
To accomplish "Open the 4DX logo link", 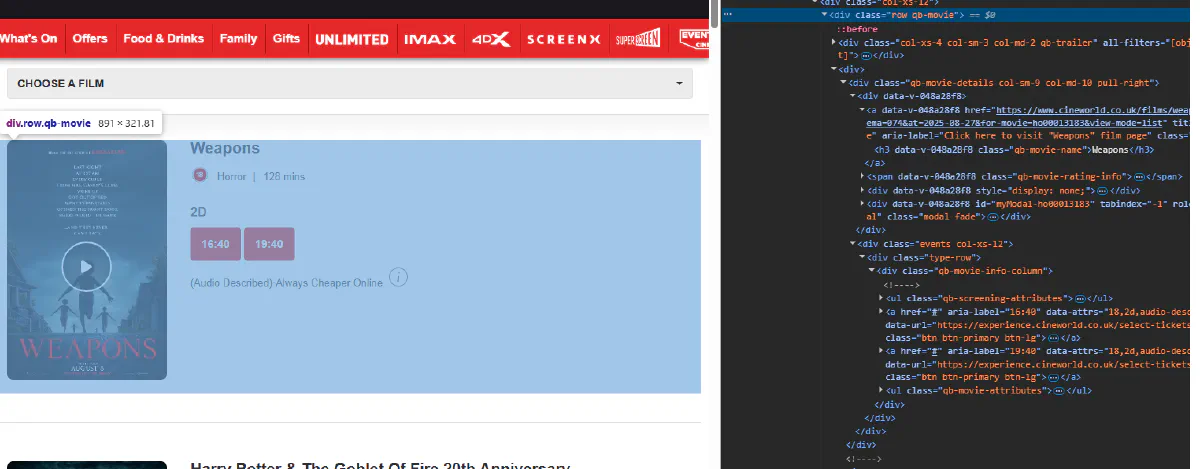I will pos(491,40).
